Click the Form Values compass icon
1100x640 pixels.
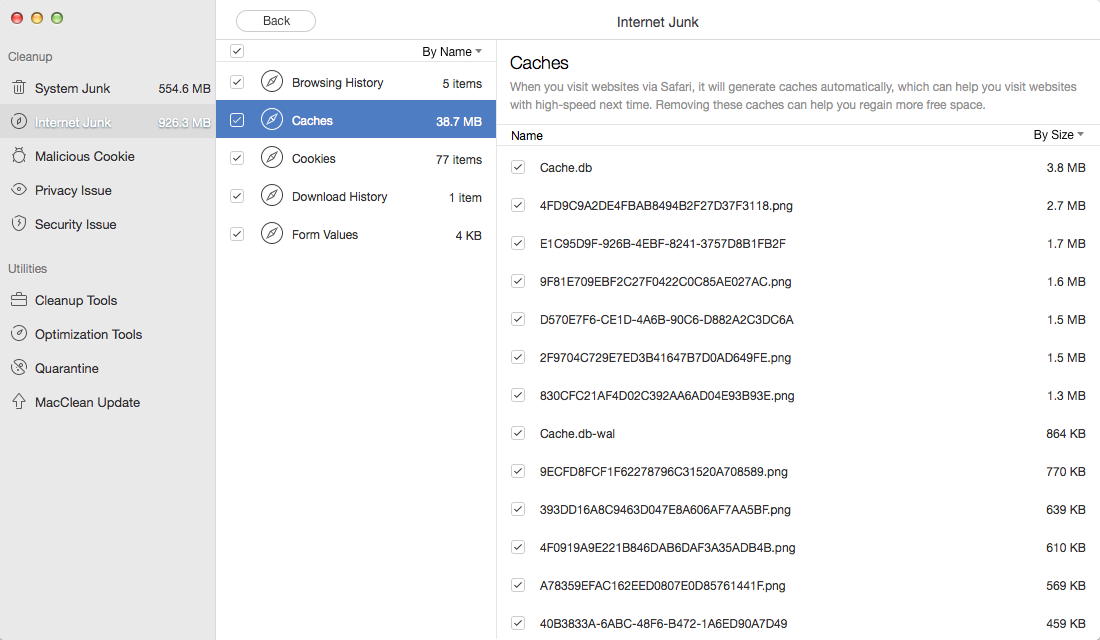(272, 233)
